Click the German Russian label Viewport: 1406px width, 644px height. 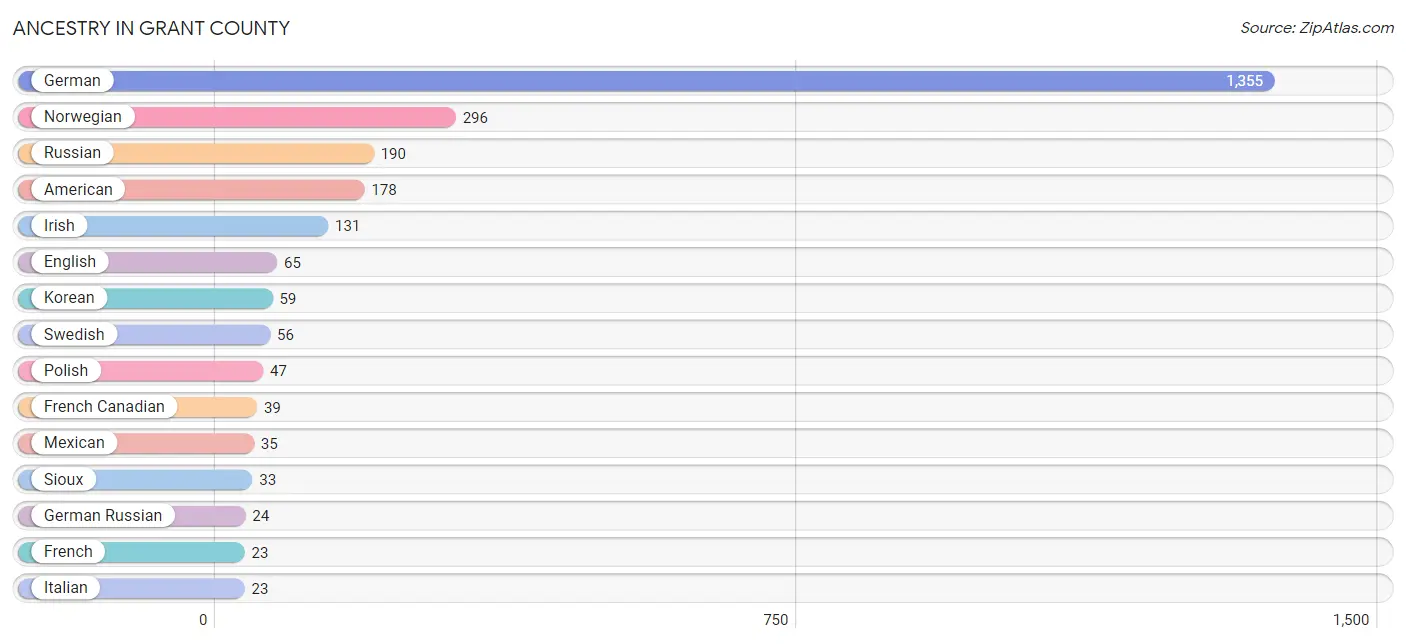tap(103, 515)
